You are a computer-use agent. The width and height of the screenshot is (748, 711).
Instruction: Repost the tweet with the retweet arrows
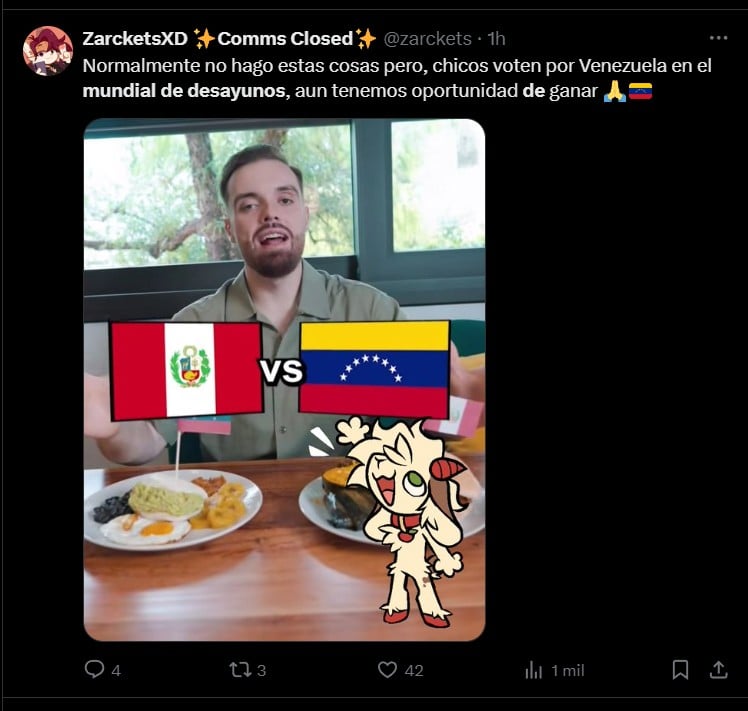(x=240, y=669)
